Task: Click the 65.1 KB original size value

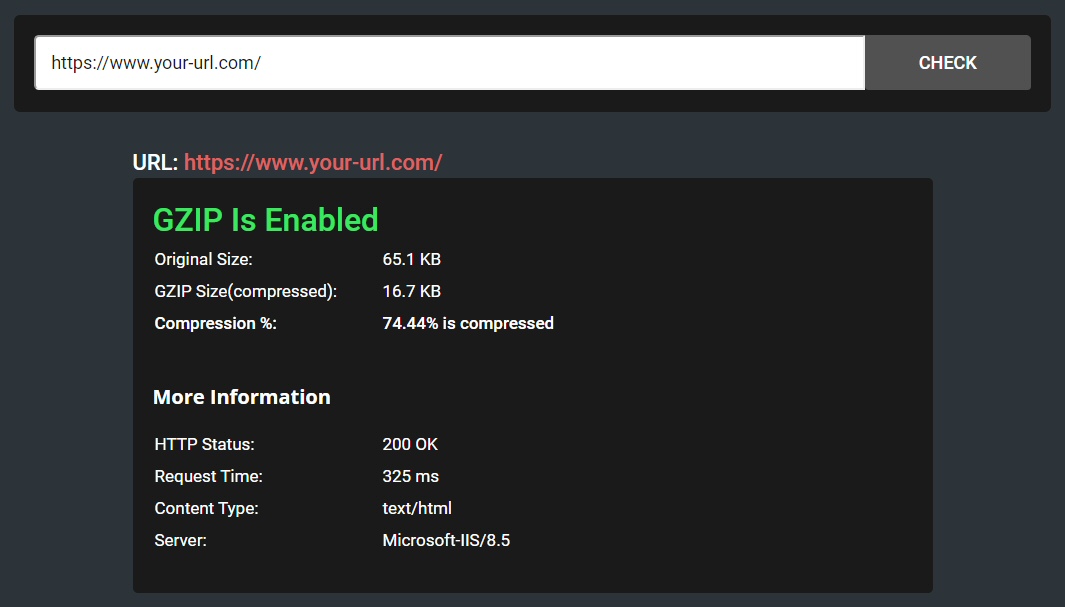Action: [x=411, y=260]
